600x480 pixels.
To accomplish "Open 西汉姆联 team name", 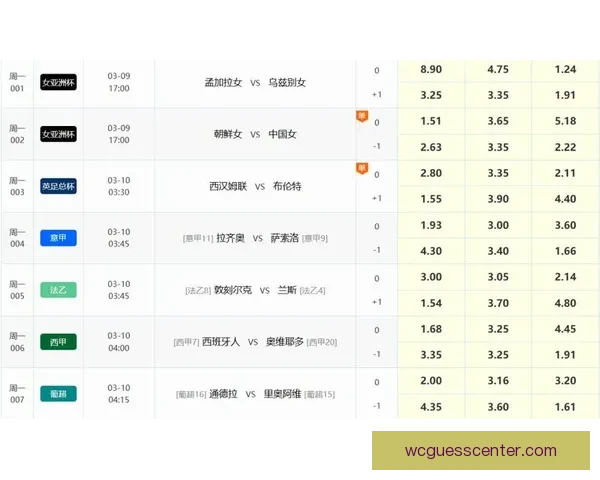I will 228,186.
